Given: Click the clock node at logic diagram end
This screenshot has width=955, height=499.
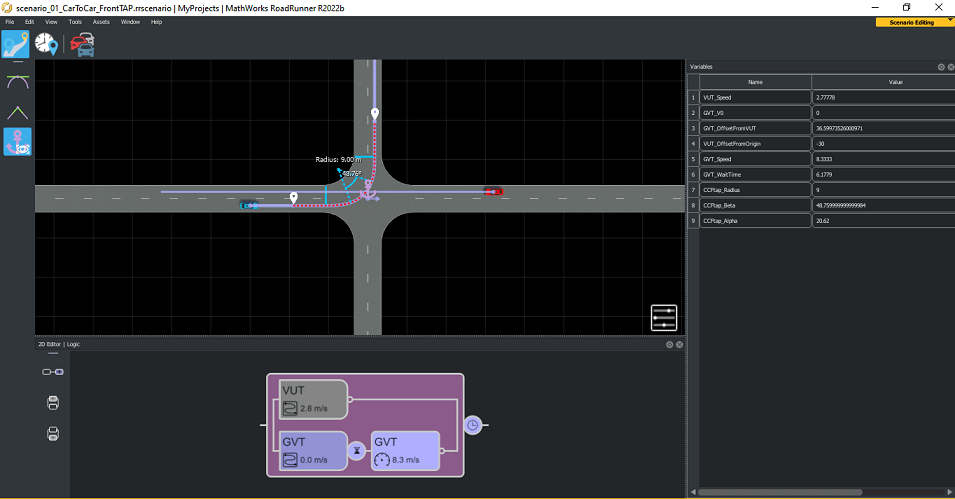Looking at the screenshot, I should pyautogui.click(x=472, y=425).
